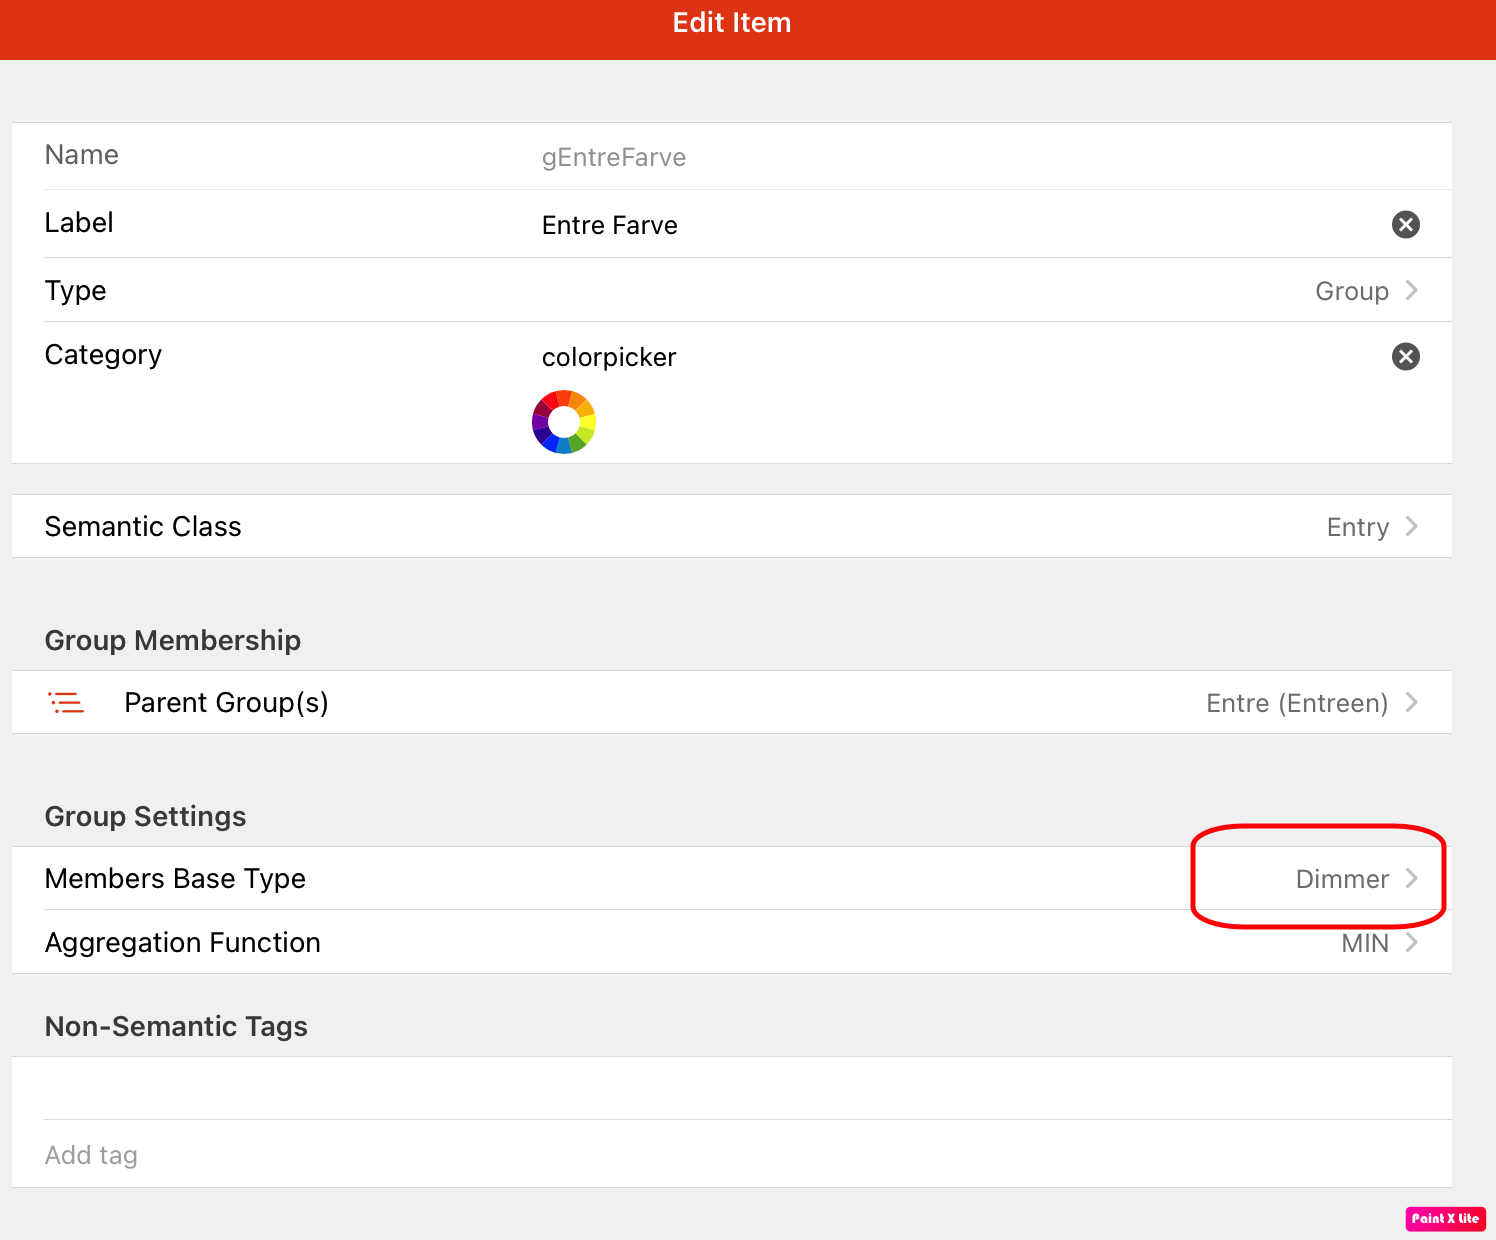Click the Category field containing colorpicker
The image size is (1496, 1240).
pos(609,357)
